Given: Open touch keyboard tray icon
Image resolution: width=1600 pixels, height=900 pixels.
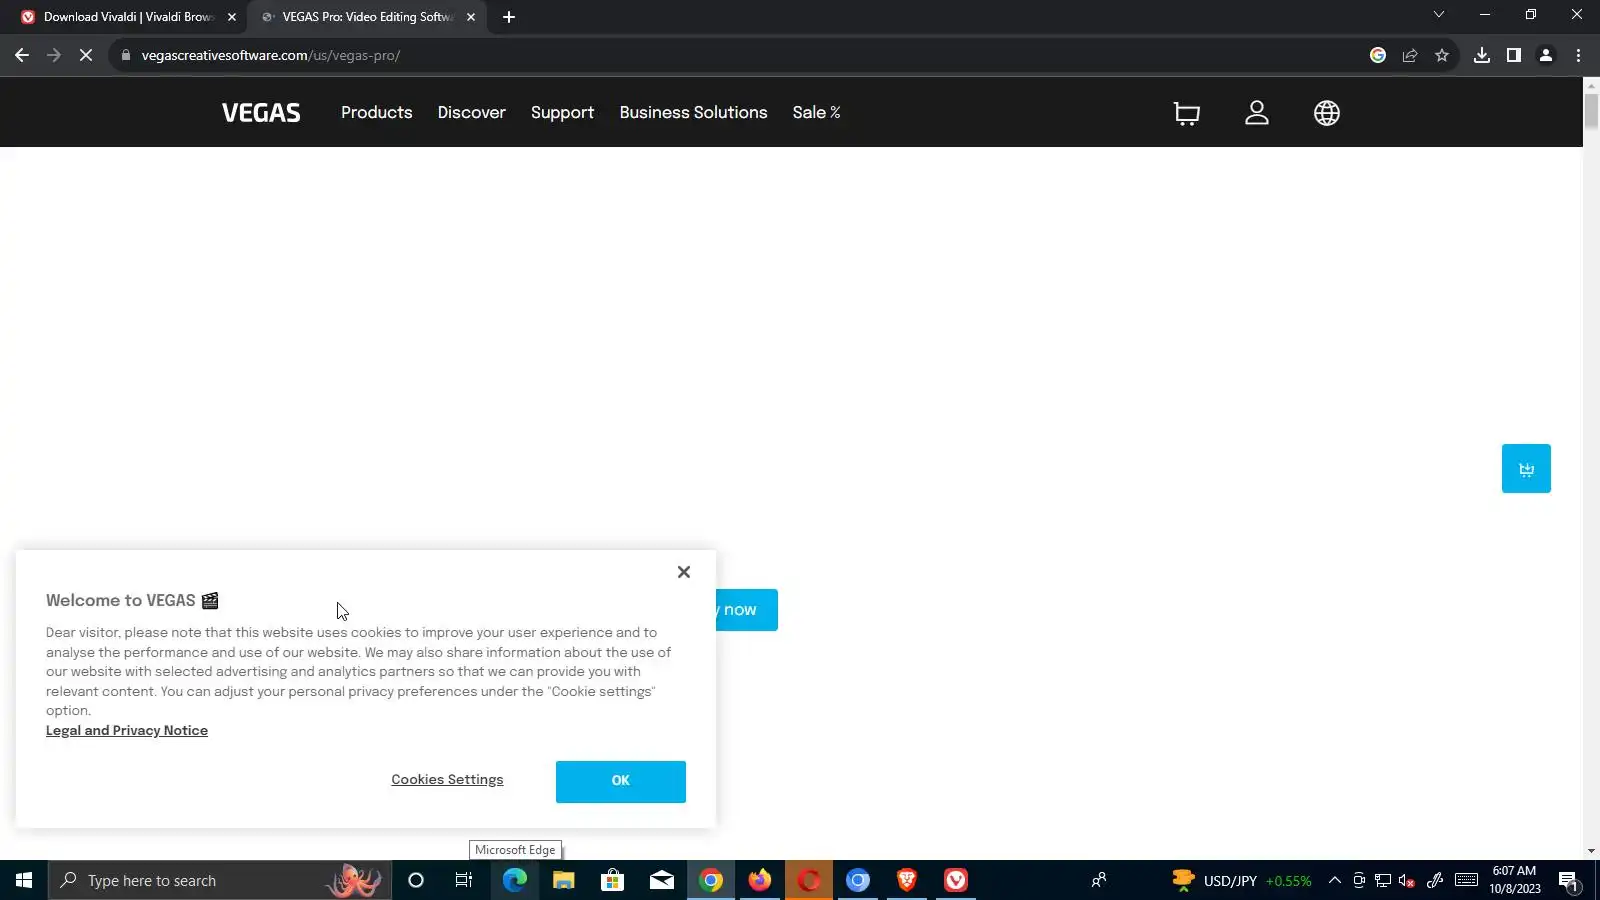Looking at the screenshot, I should [x=1466, y=880].
